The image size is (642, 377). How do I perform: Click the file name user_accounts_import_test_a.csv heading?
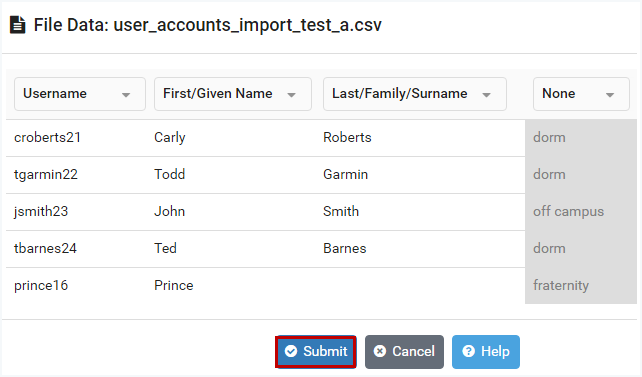pos(248,25)
